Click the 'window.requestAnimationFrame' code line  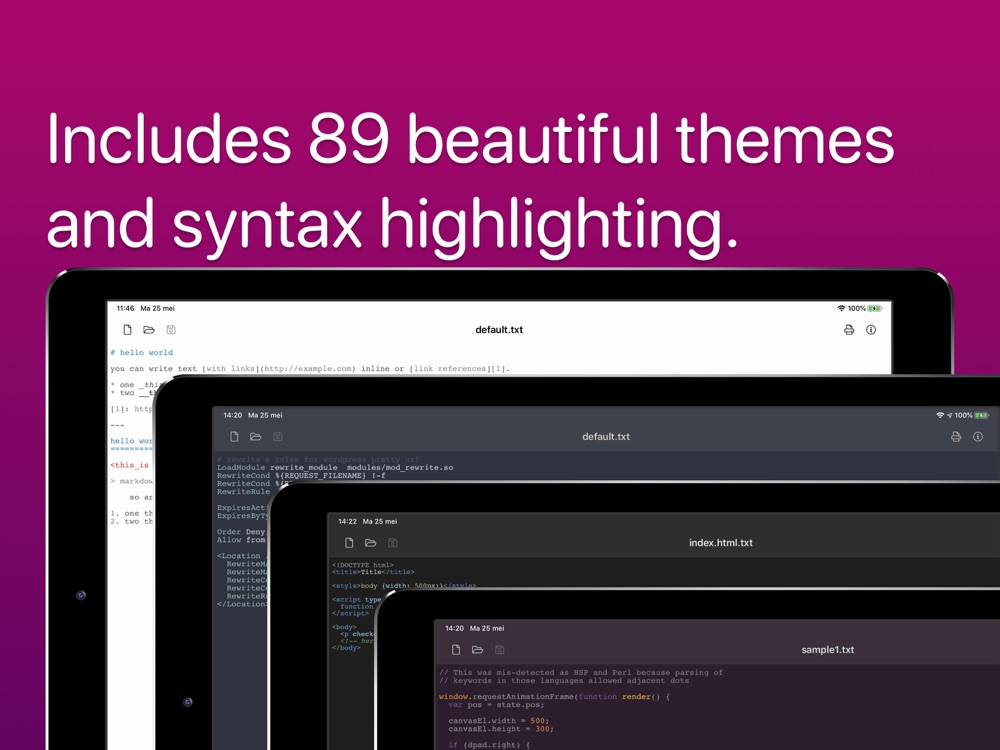tap(554, 696)
